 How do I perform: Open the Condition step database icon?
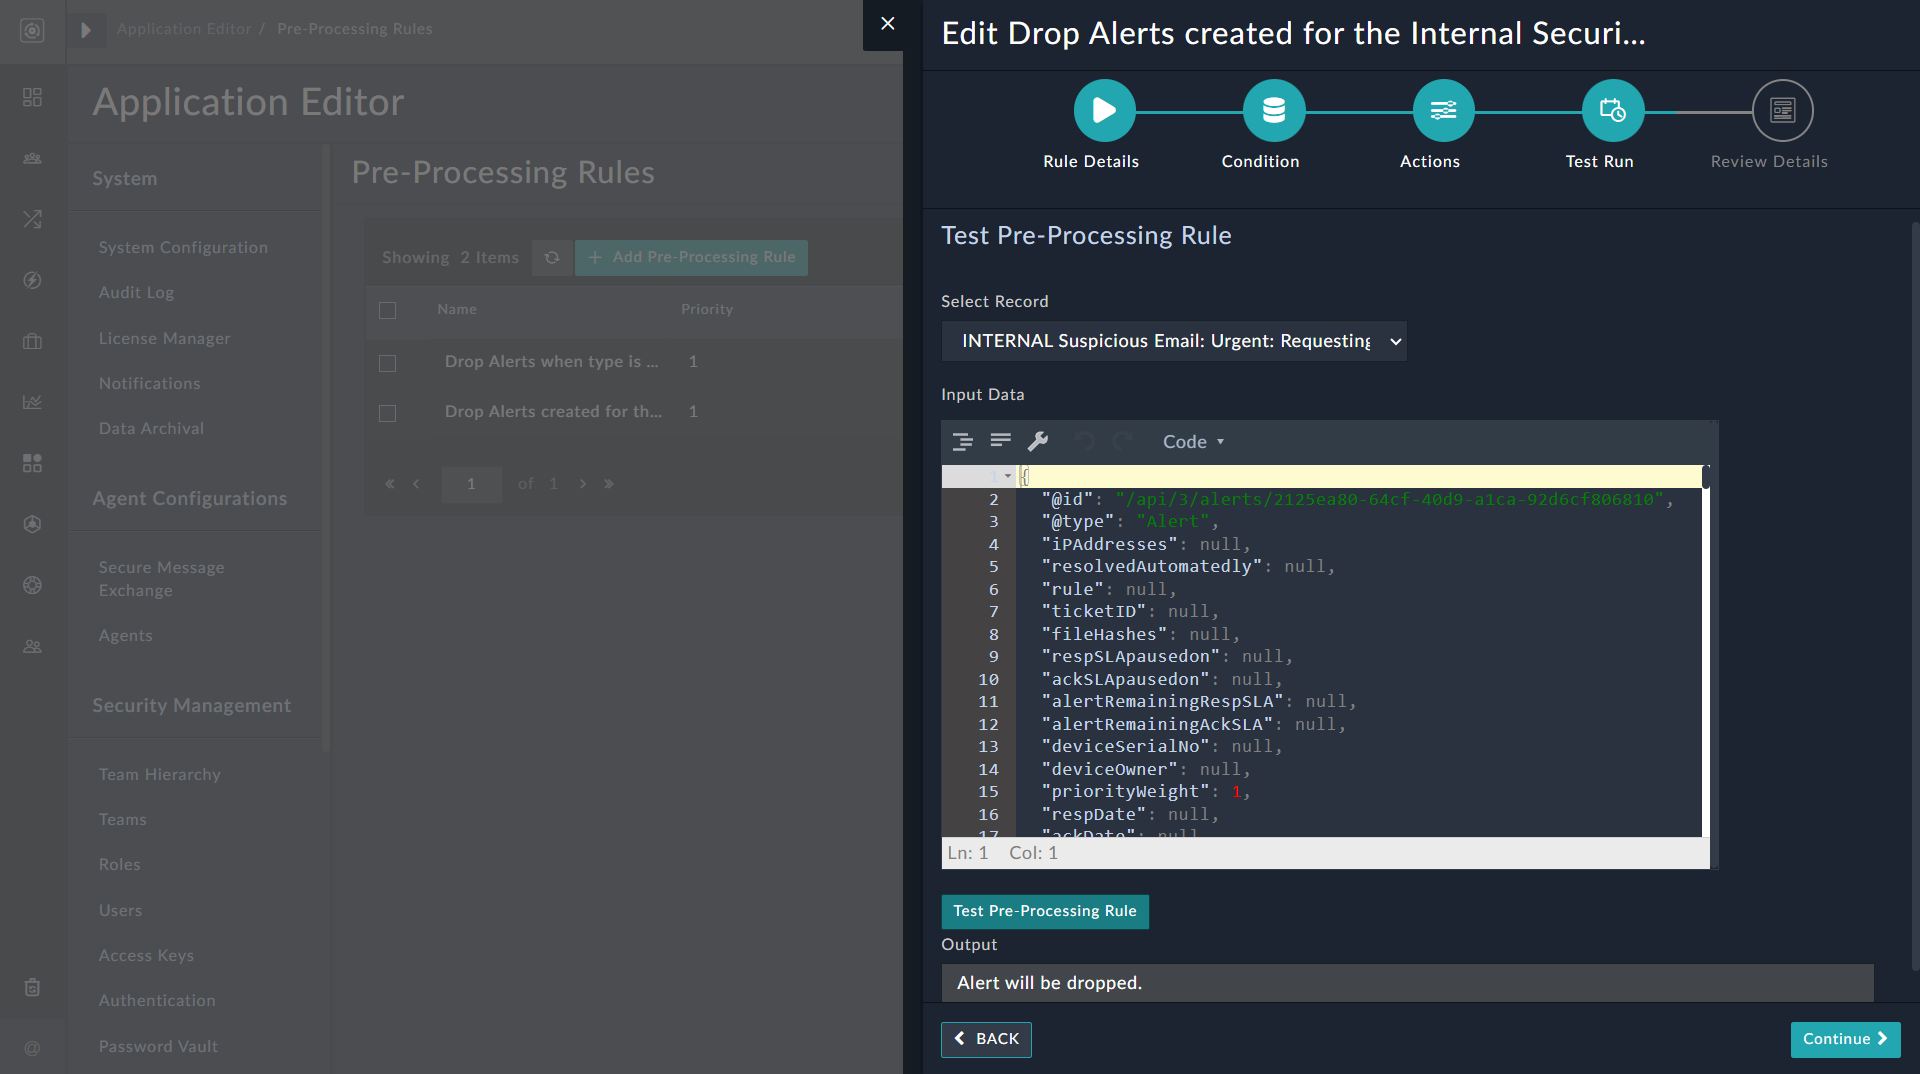pyautogui.click(x=1273, y=110)
